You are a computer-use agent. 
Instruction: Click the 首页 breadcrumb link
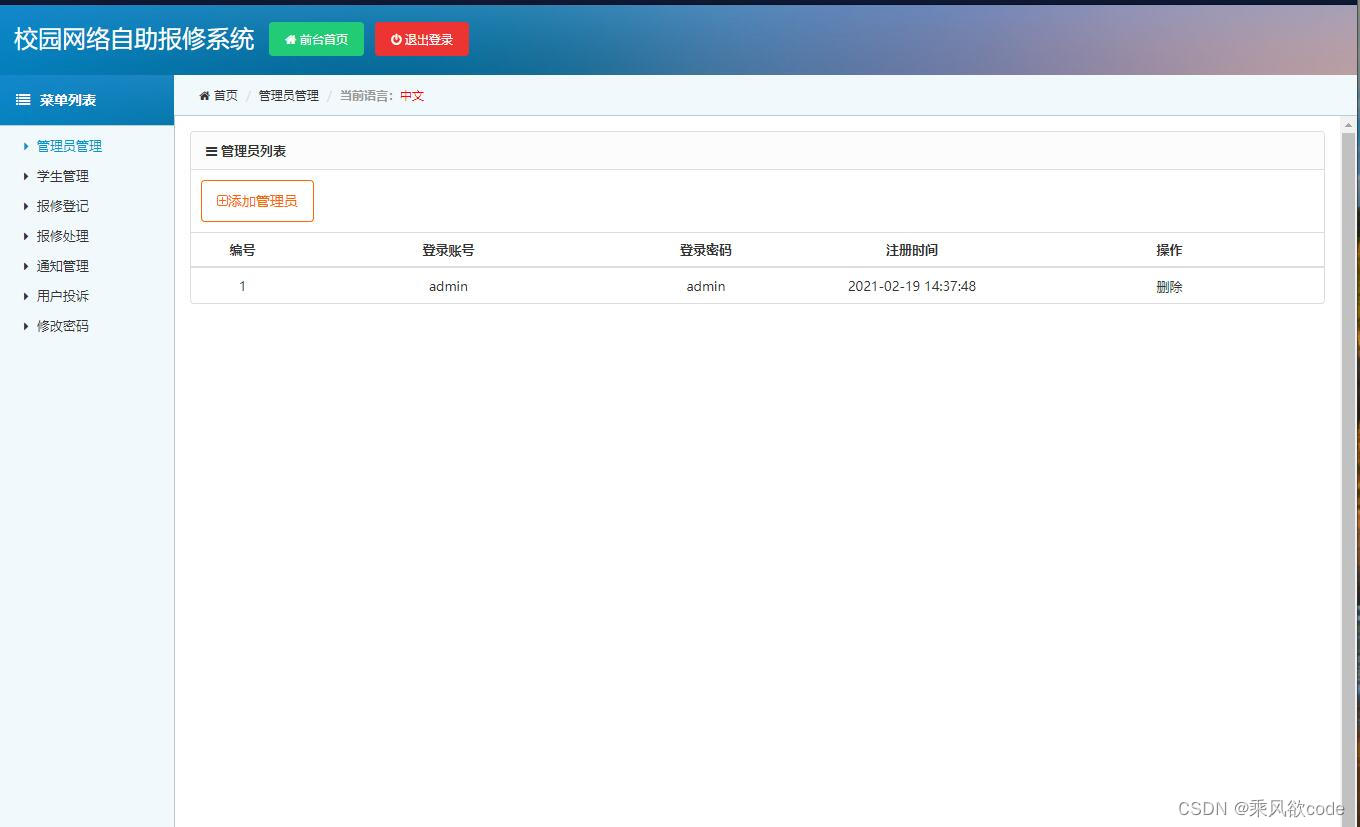pos(226,96)
